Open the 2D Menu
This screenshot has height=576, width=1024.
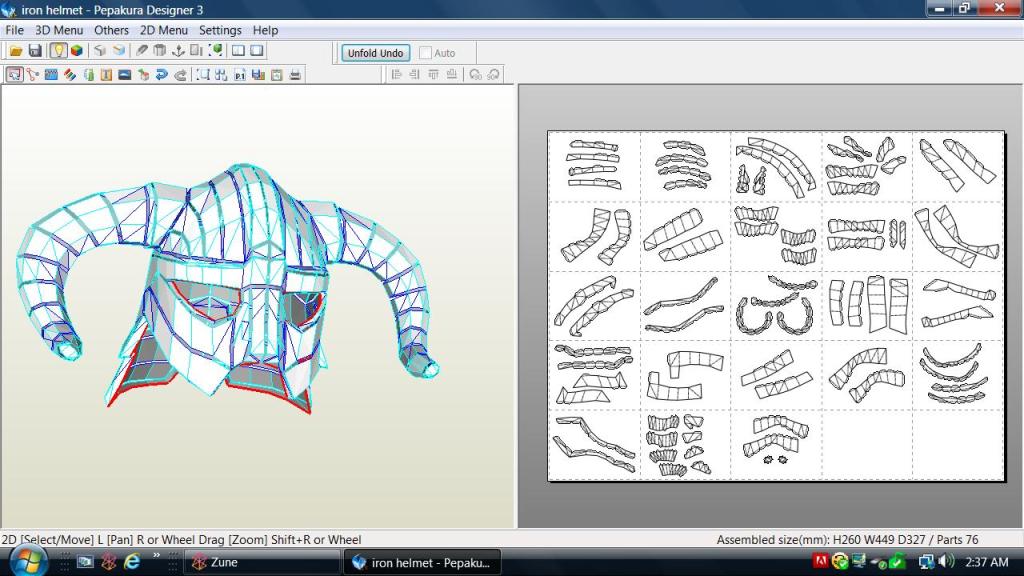[163, 30]
